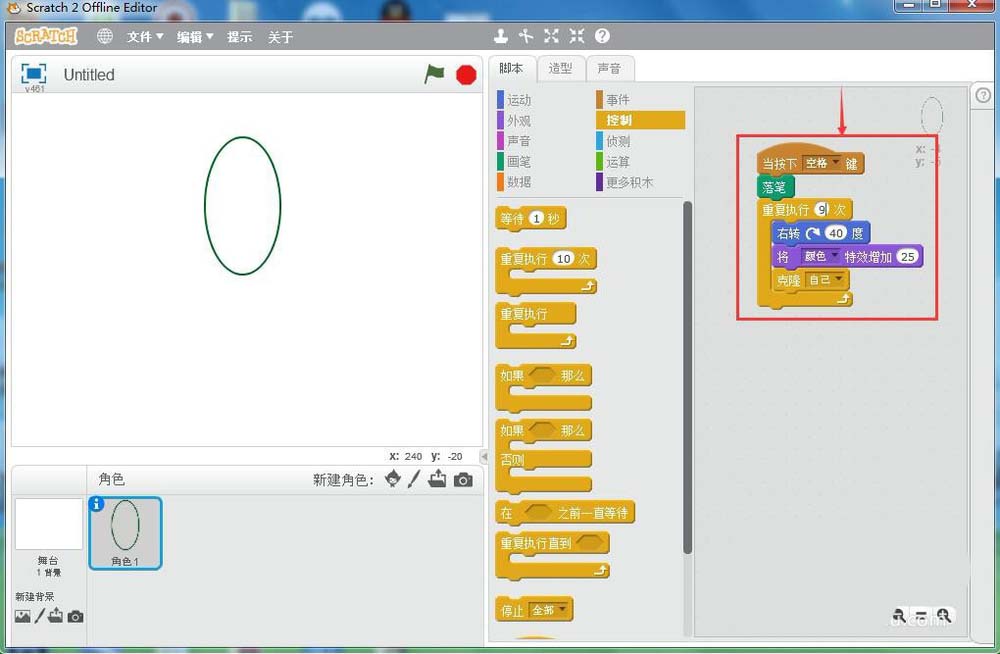Open the 文件 menu
1000x654 pixels.
[145, 37]
